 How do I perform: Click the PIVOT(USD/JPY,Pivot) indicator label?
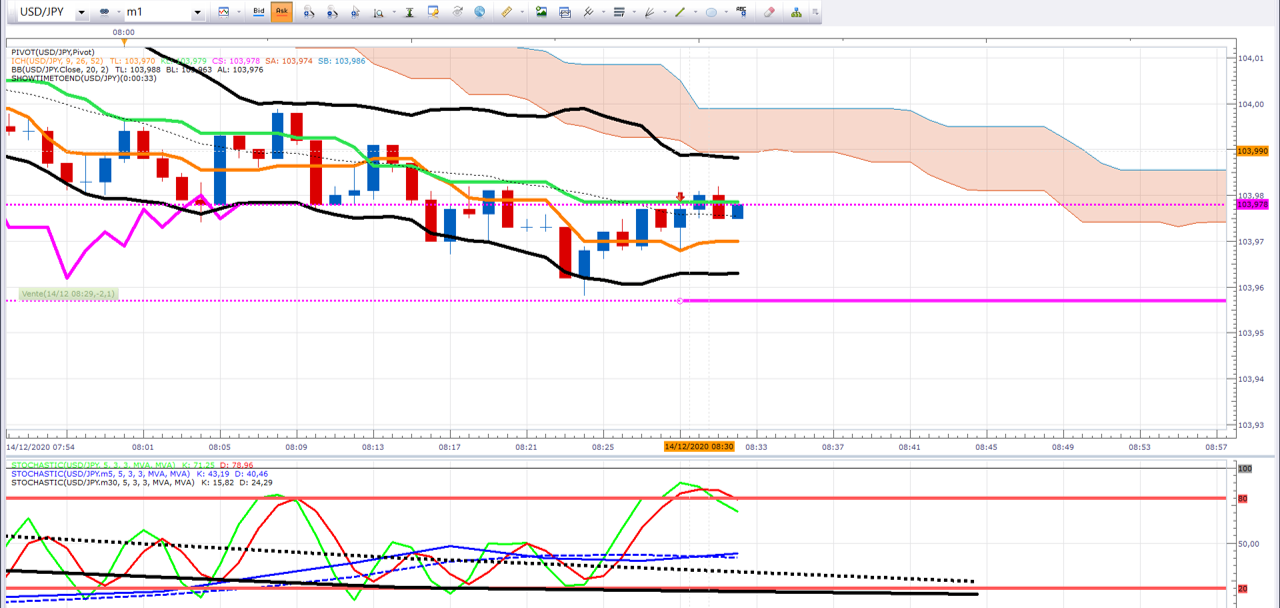tap(54, 51)
